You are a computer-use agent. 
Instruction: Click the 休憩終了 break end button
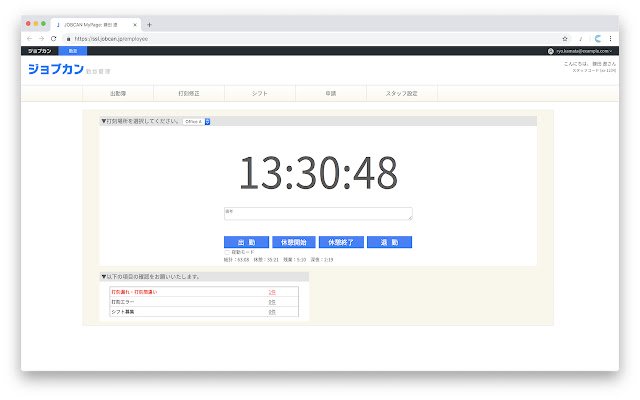coord(341,242)
